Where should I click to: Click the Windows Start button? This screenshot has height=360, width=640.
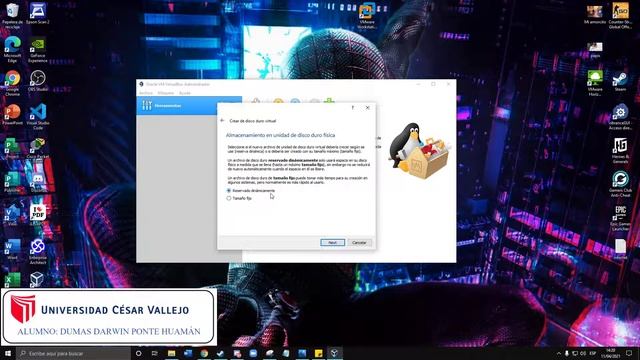pyautogui.click(x=8, y=353)
